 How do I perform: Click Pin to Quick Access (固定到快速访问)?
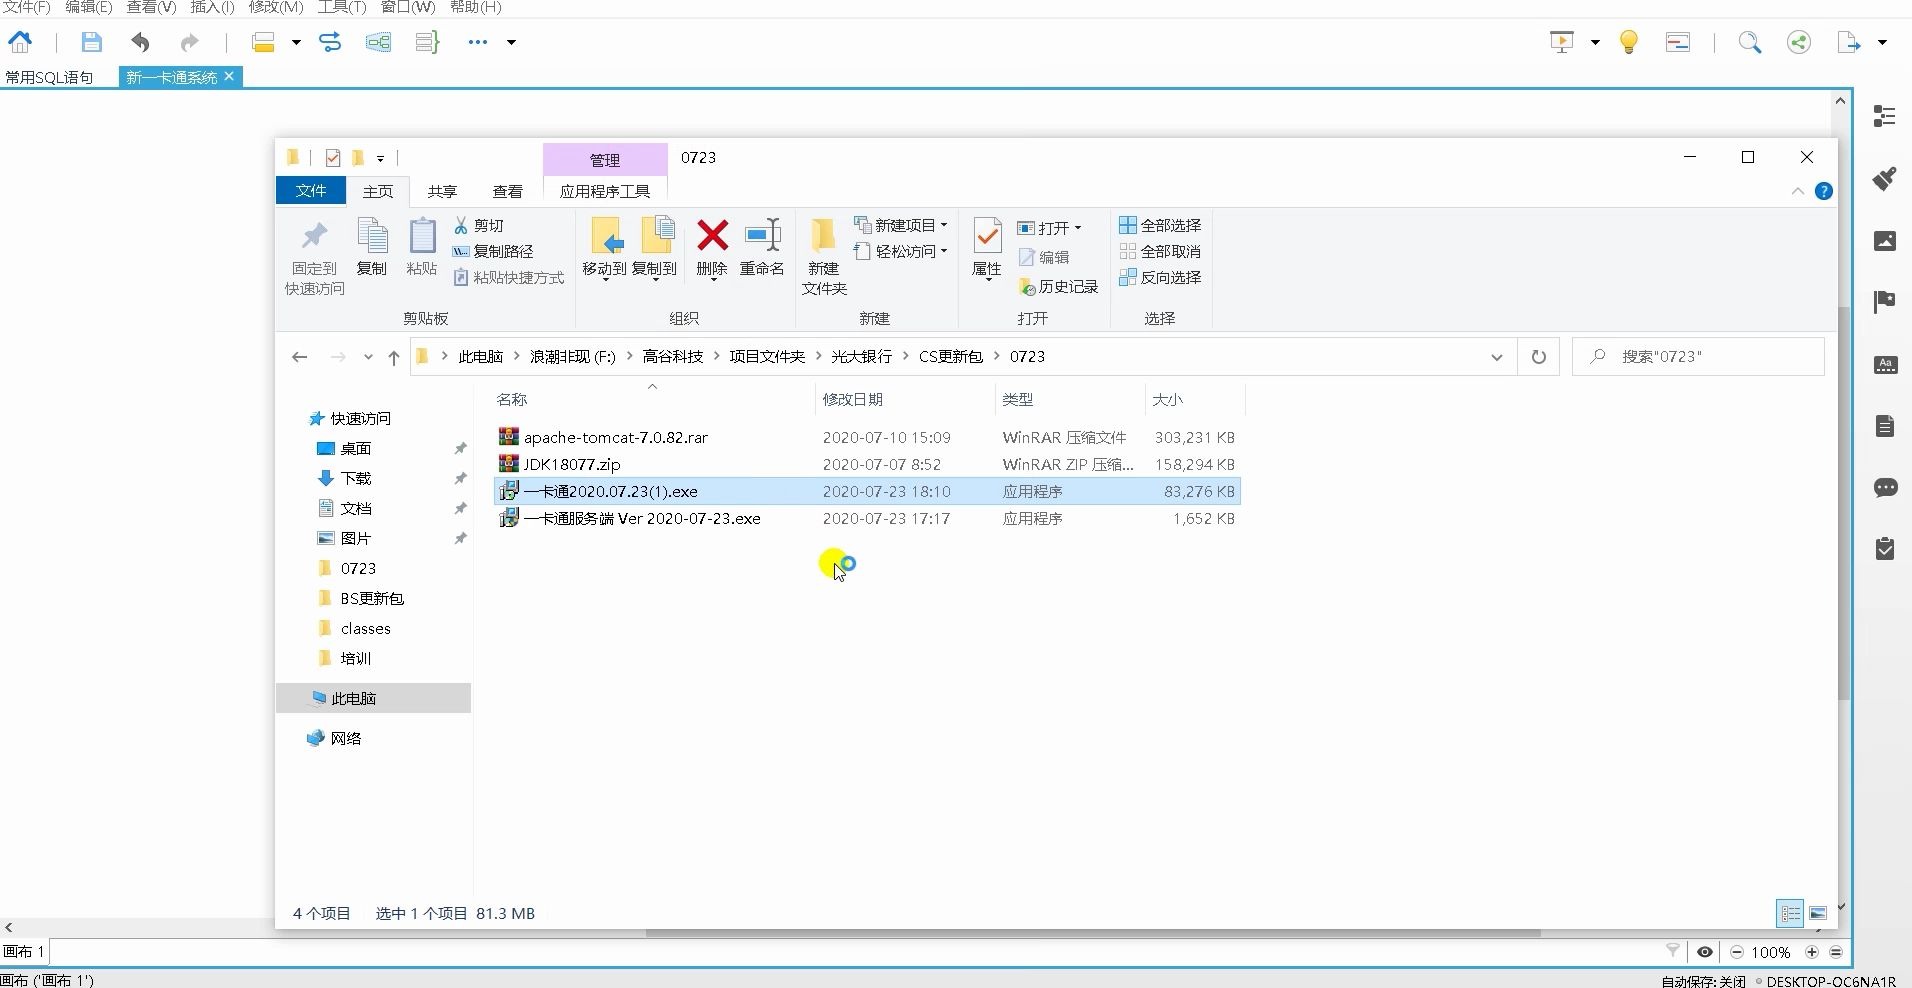tap(314, 258)
